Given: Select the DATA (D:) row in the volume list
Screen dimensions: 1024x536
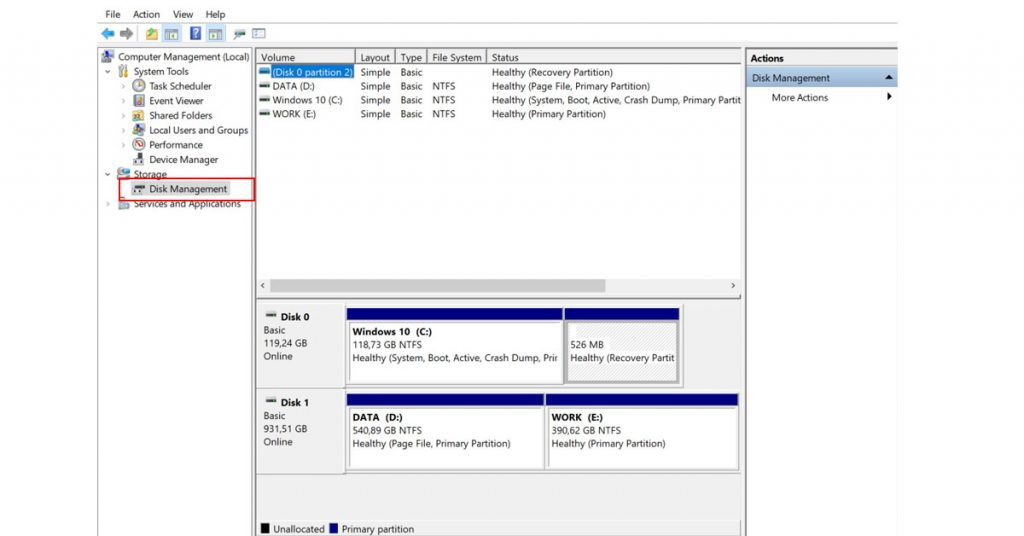Looking at the screenshot, I should pyautogui.click(x=500, y=86).
